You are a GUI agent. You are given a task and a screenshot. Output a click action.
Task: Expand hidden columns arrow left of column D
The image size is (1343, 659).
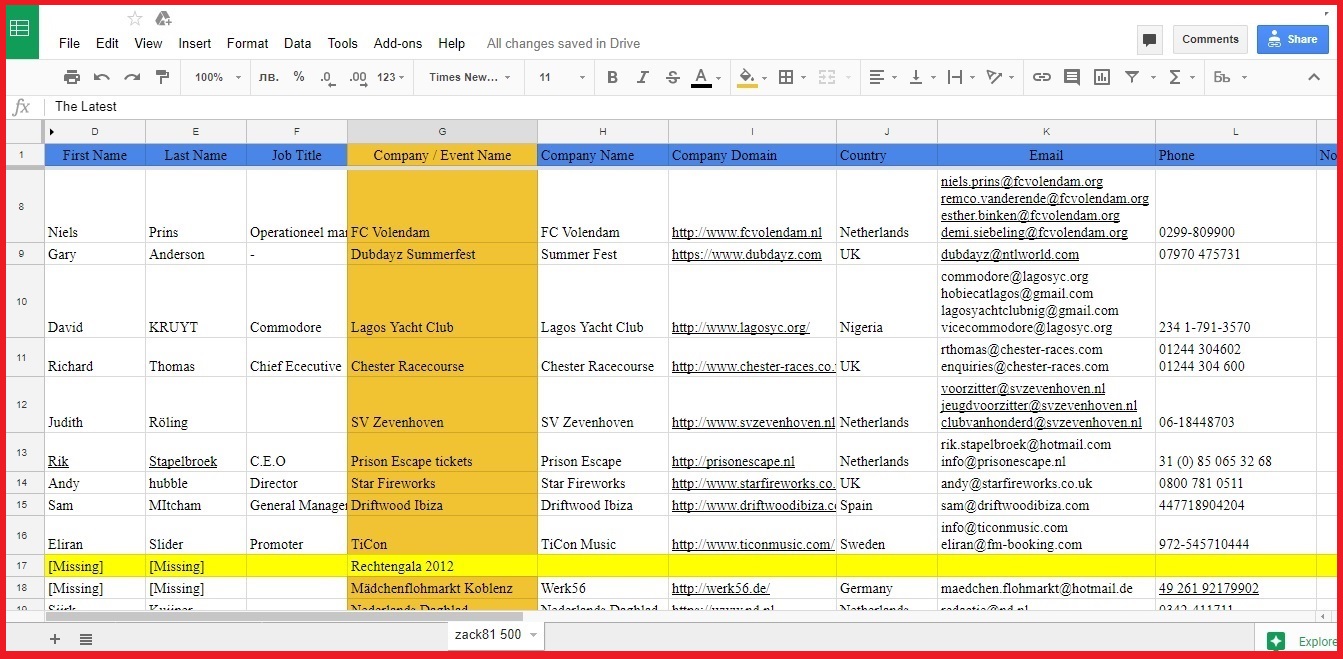[51, 132]
